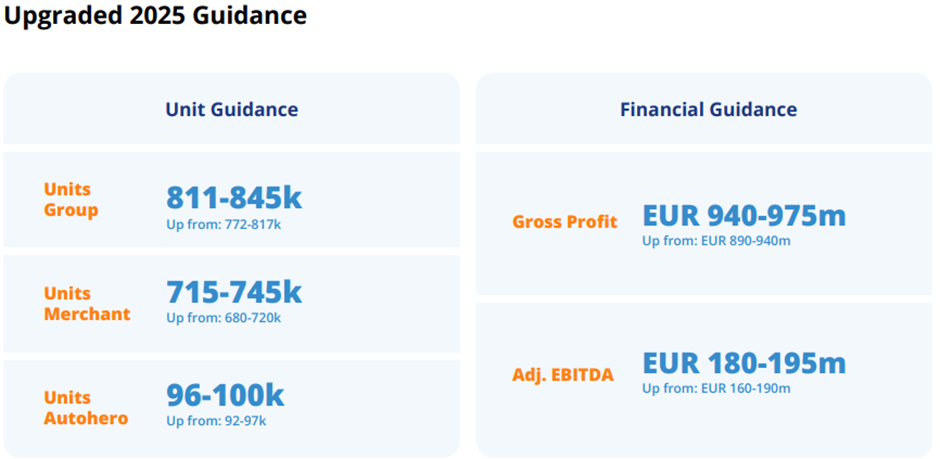Click the Gross Profit label

coord(564,222)
